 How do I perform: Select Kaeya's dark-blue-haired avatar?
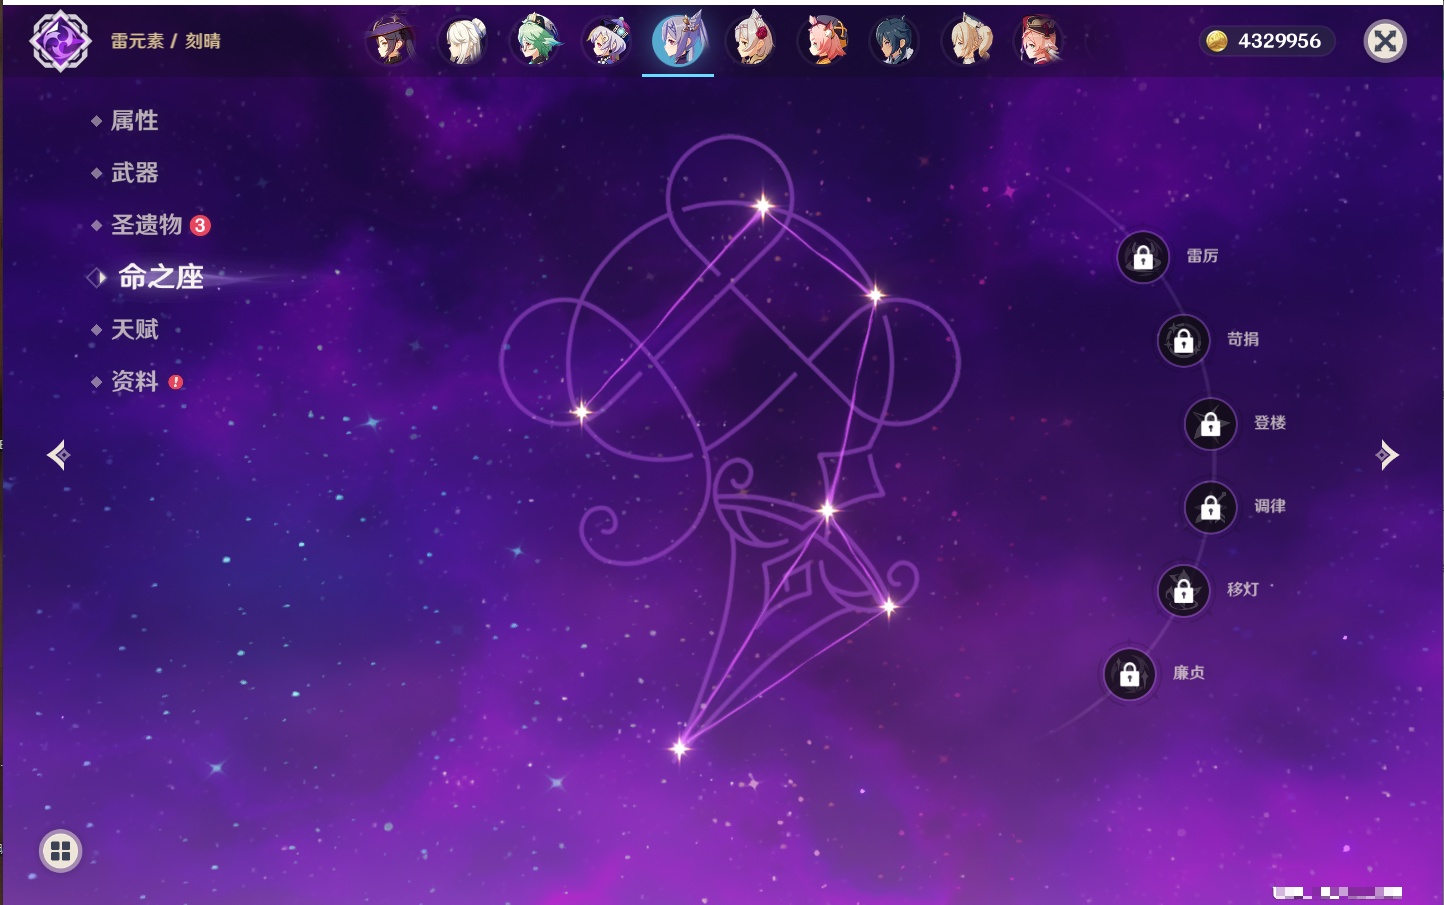(x=894, y=41)
